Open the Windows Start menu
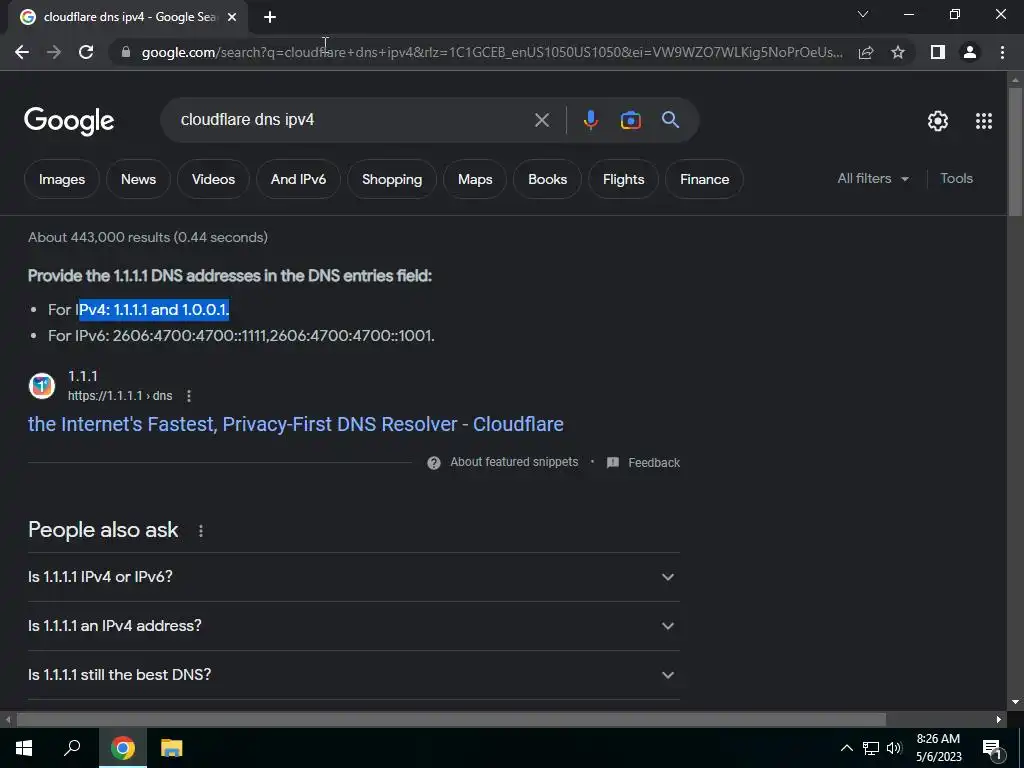The width and height of the screenshot is (1024, 768). (x=24, y=748)
